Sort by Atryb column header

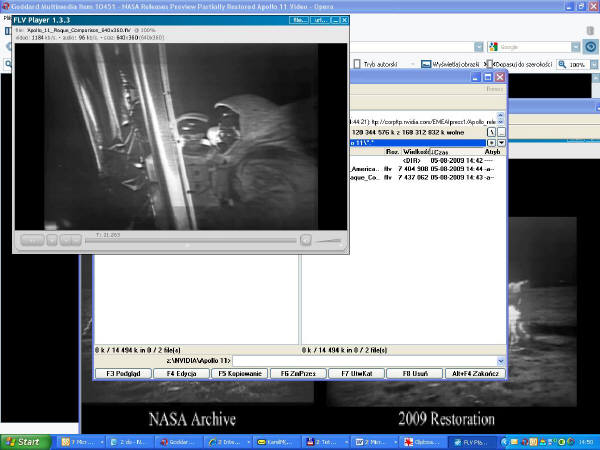pos(492,152)
